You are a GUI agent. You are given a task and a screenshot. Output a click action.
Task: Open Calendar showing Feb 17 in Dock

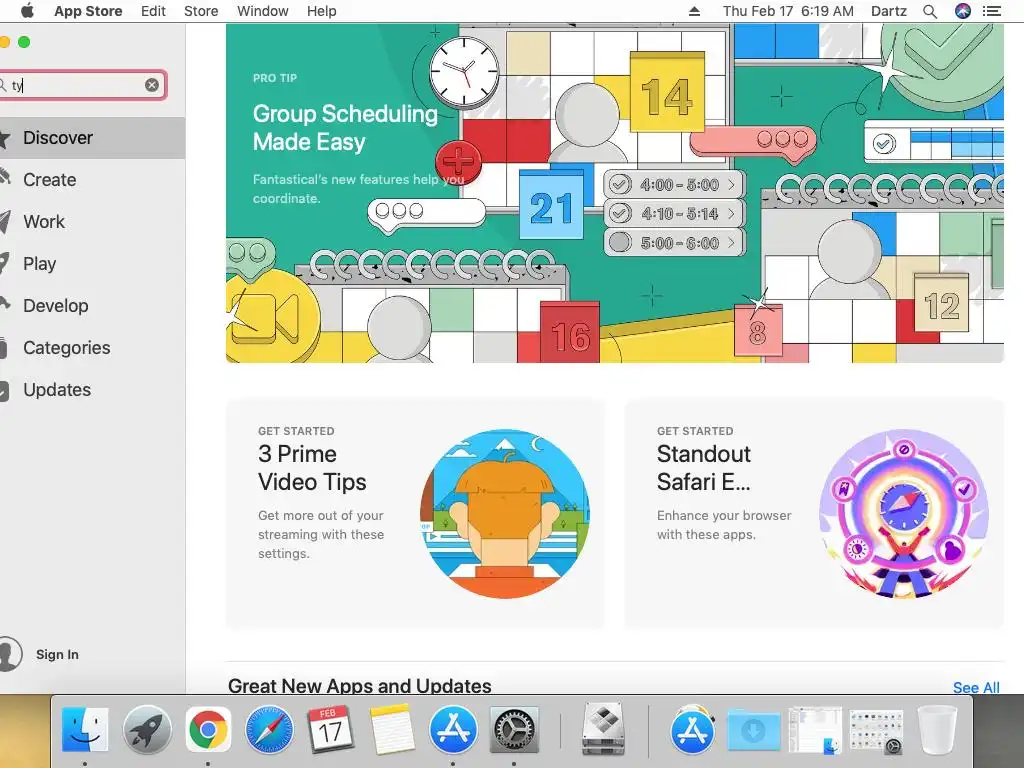coord(330,729)
